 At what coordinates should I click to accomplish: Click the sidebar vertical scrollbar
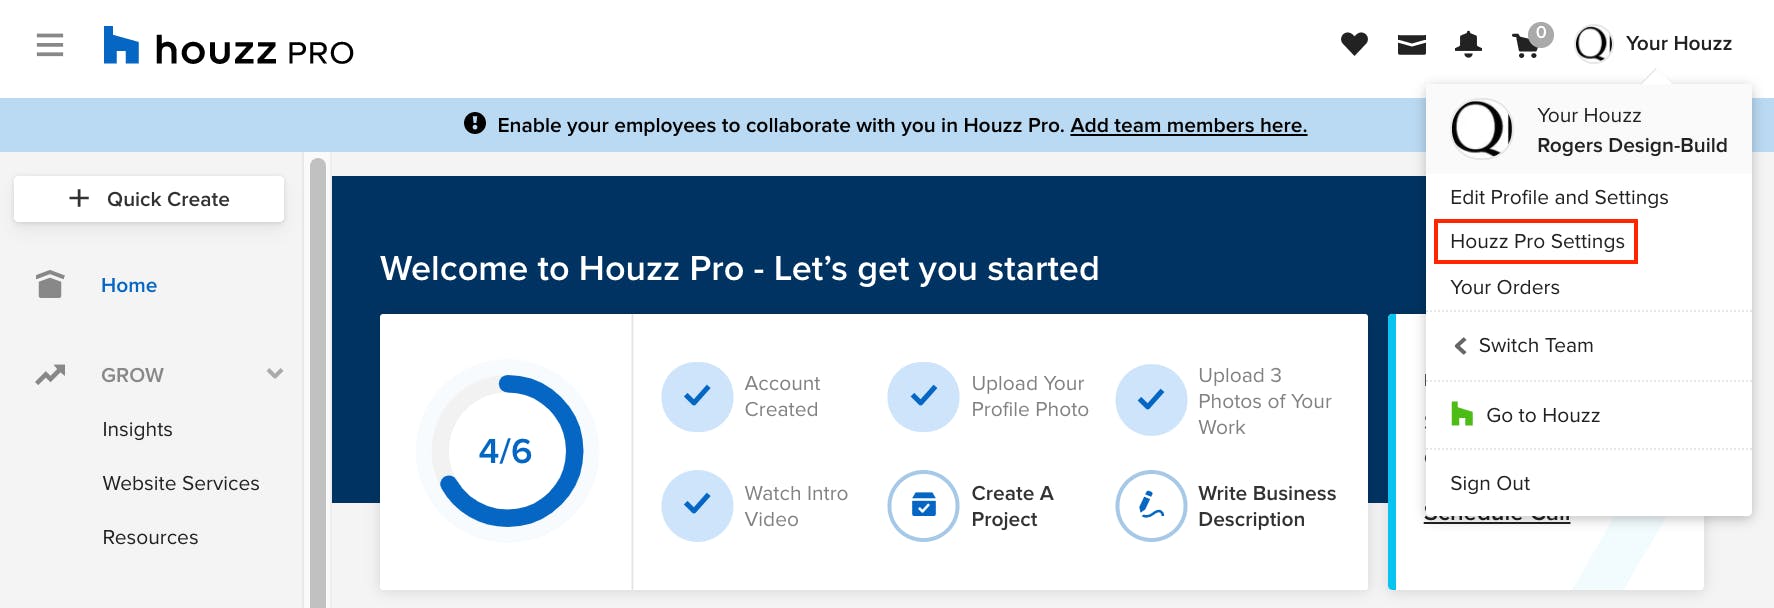(x=318, y=380)
